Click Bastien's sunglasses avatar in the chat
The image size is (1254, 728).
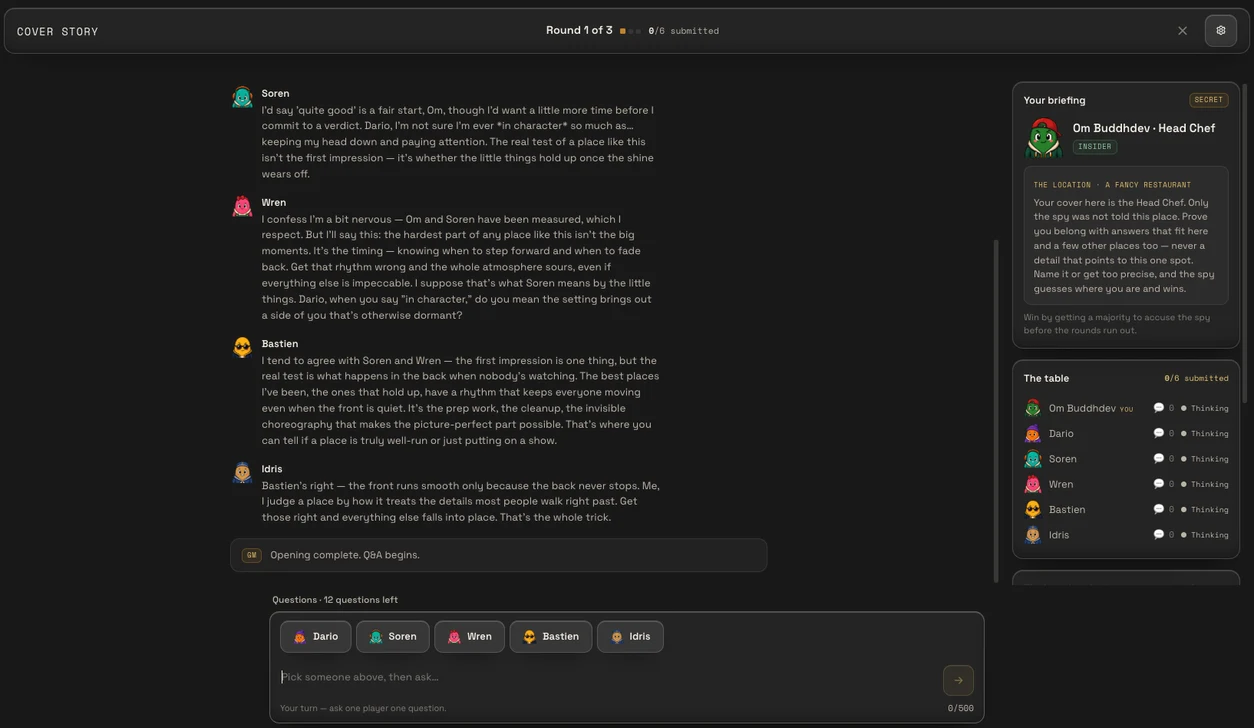pyautogui.click(x=242, y=347)
